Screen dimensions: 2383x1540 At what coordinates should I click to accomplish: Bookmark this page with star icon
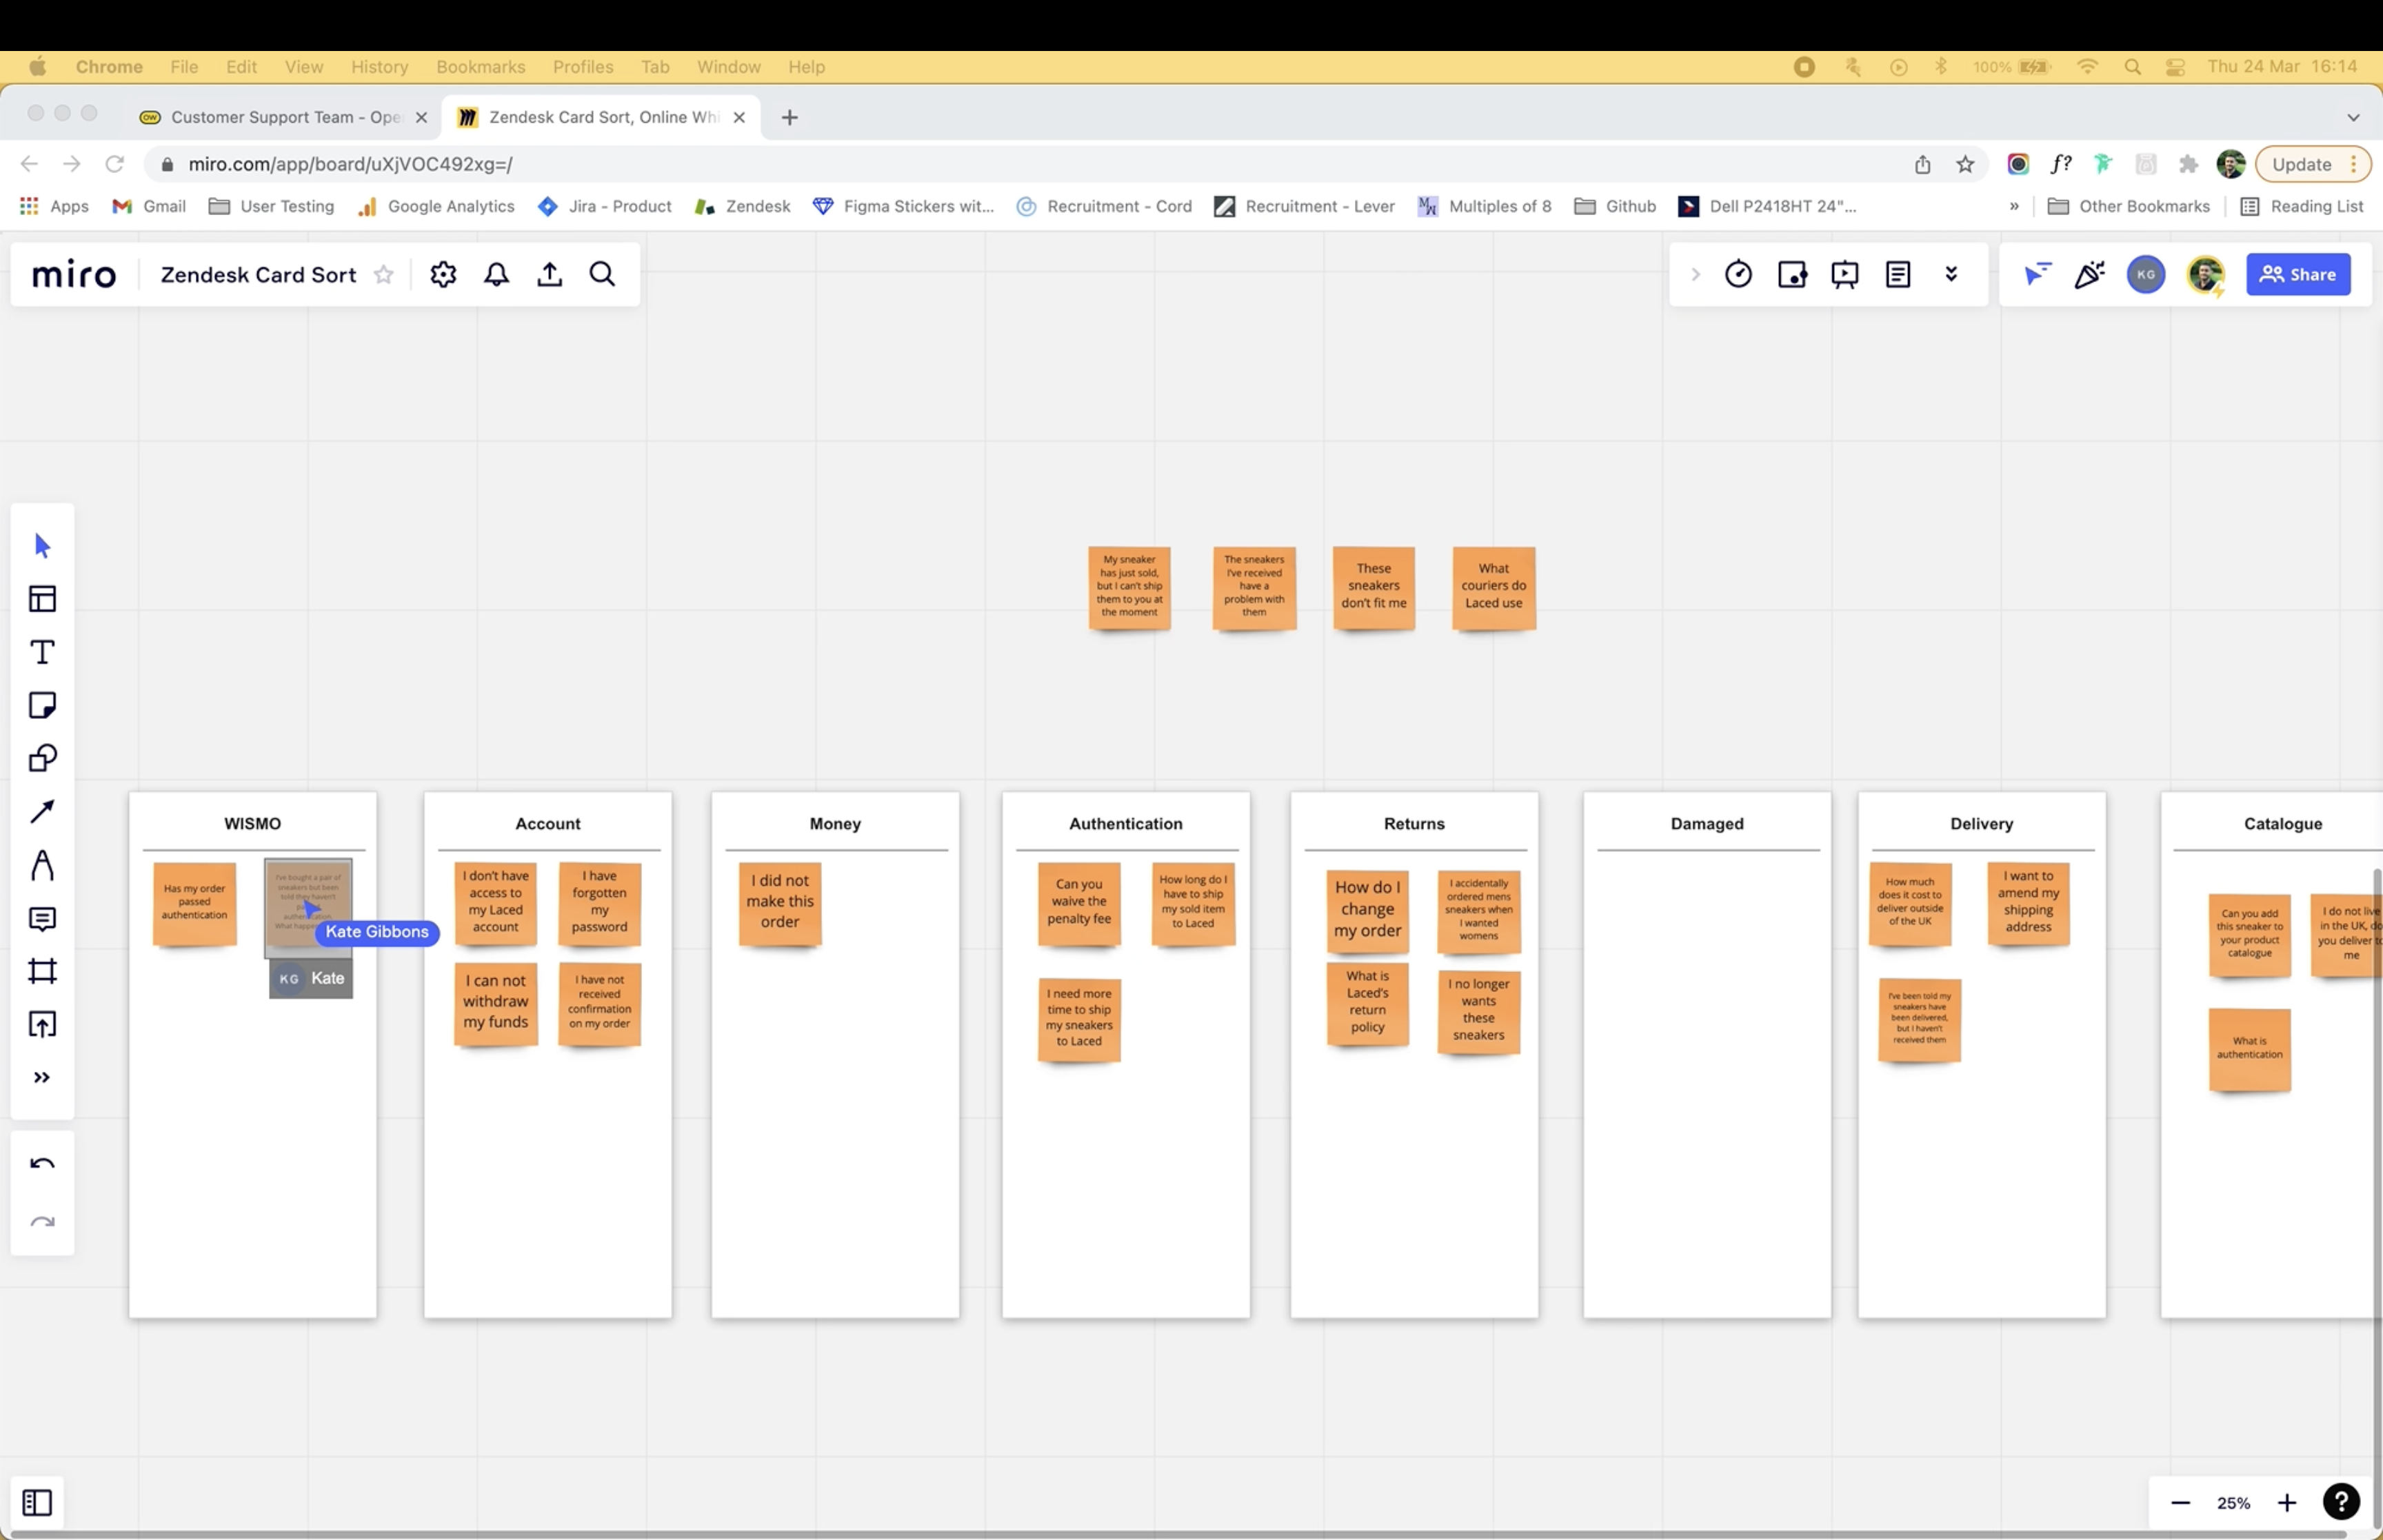tap(1965, 164)
